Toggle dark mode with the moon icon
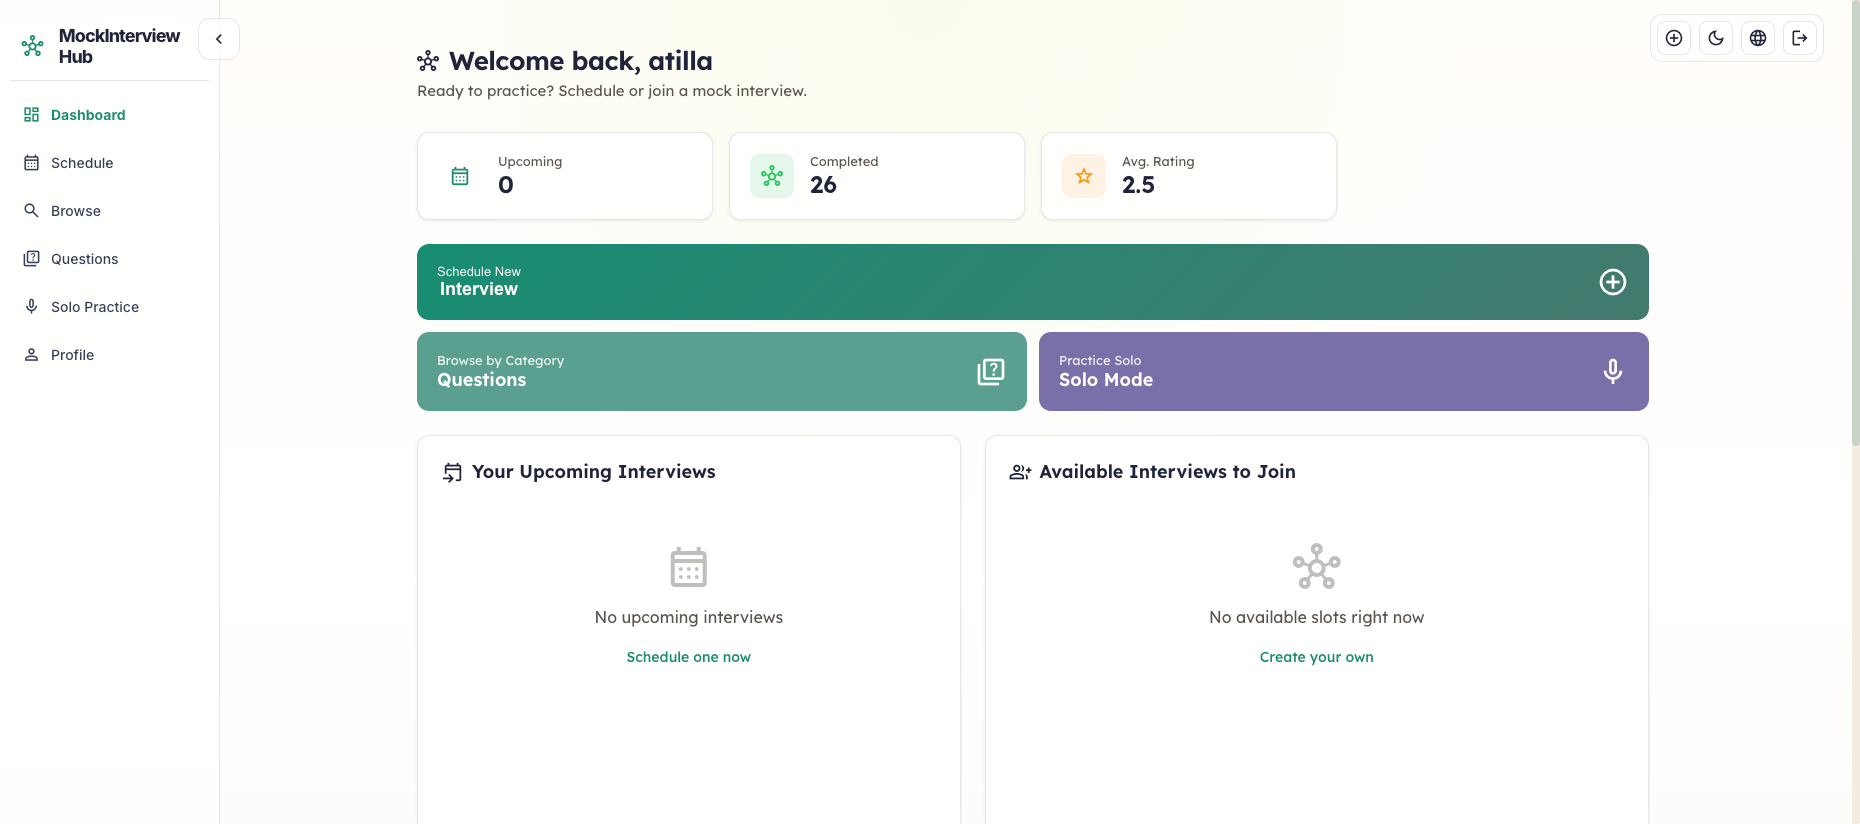This screenshot has height=824, width=1860. click(1716, 38)
